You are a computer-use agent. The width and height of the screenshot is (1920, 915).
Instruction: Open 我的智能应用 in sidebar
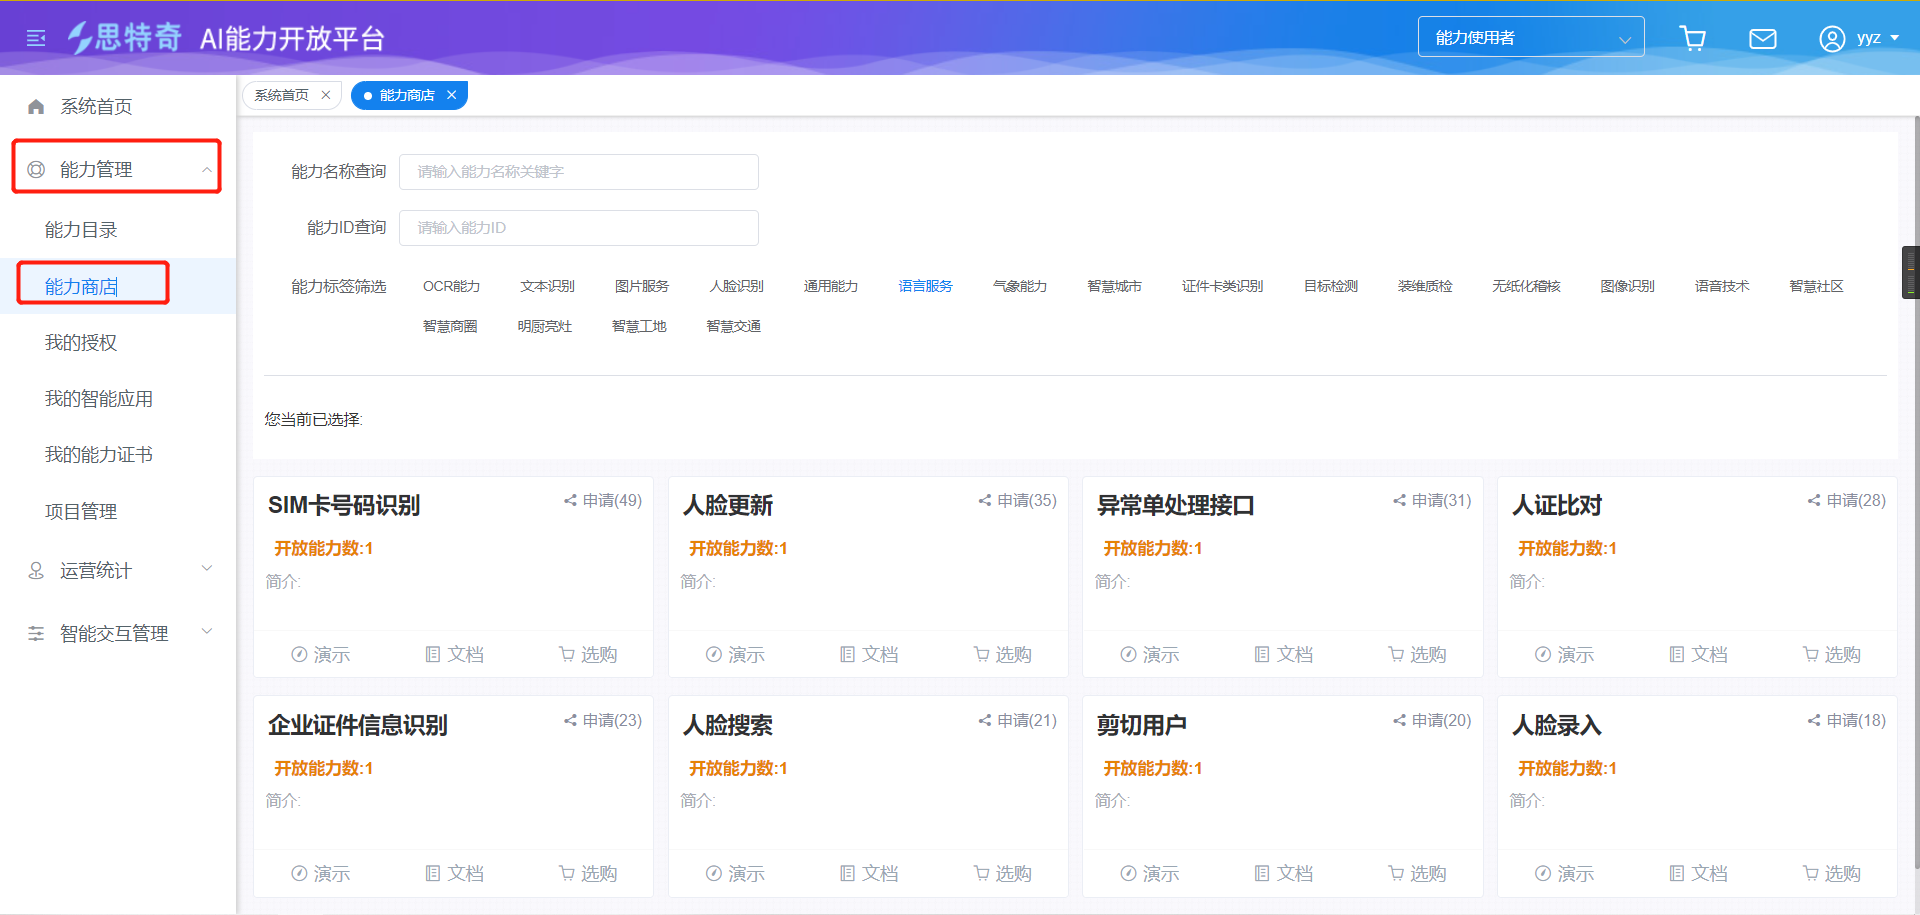point(98,399)
